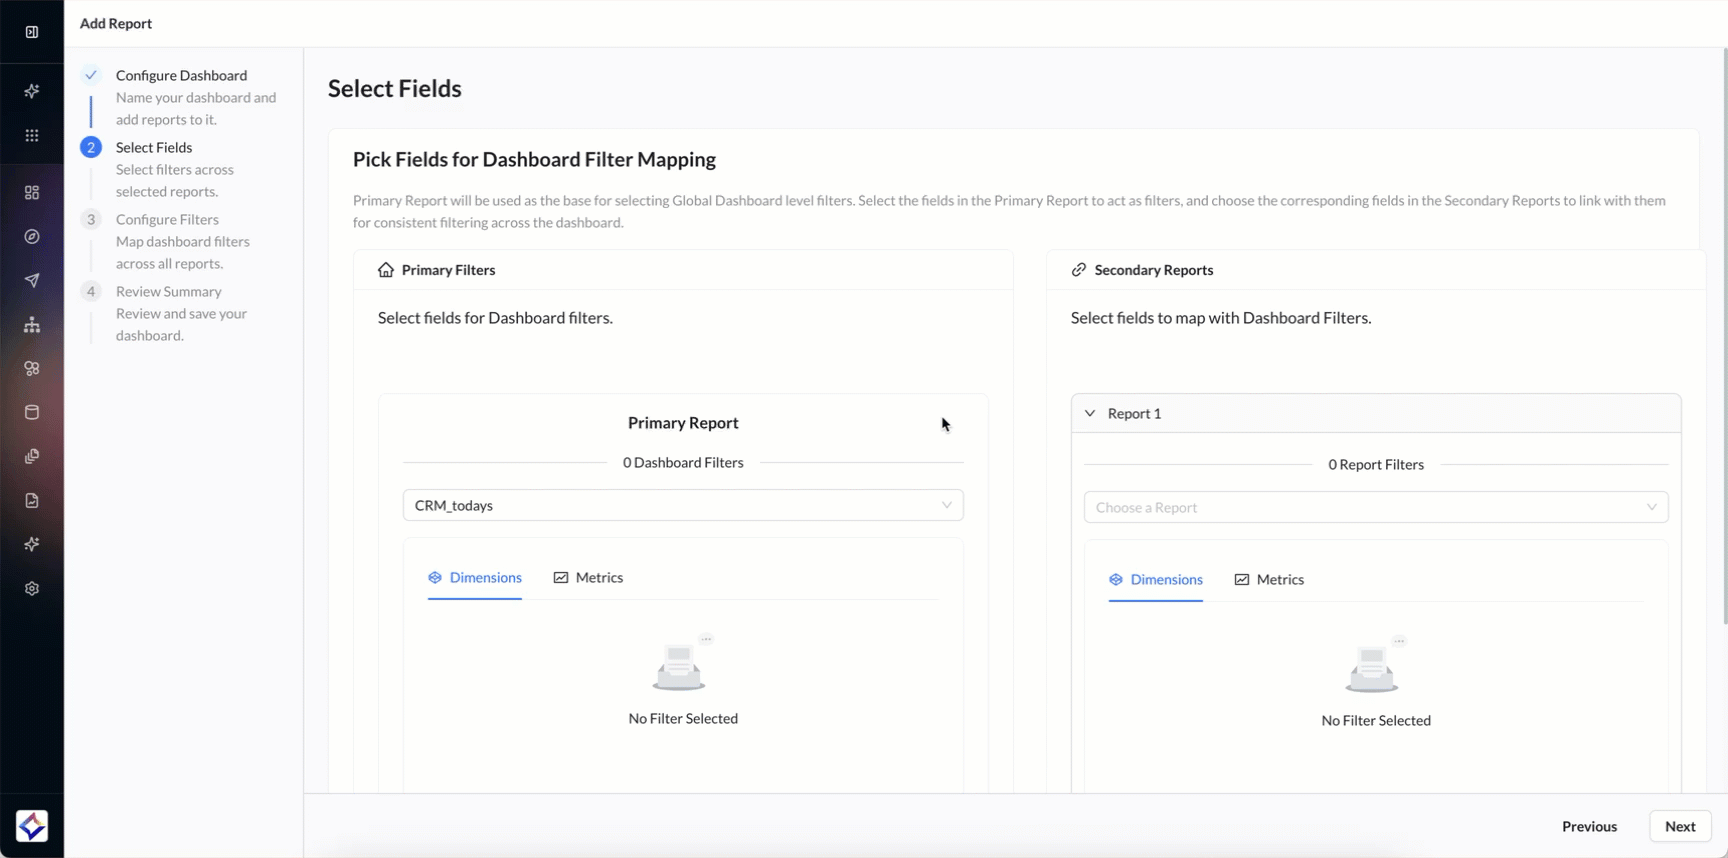Viewport: 1728px width, 858px height.
Task: Click the database cylinder icon in sidebar
Action: click(x=32, y=412)
